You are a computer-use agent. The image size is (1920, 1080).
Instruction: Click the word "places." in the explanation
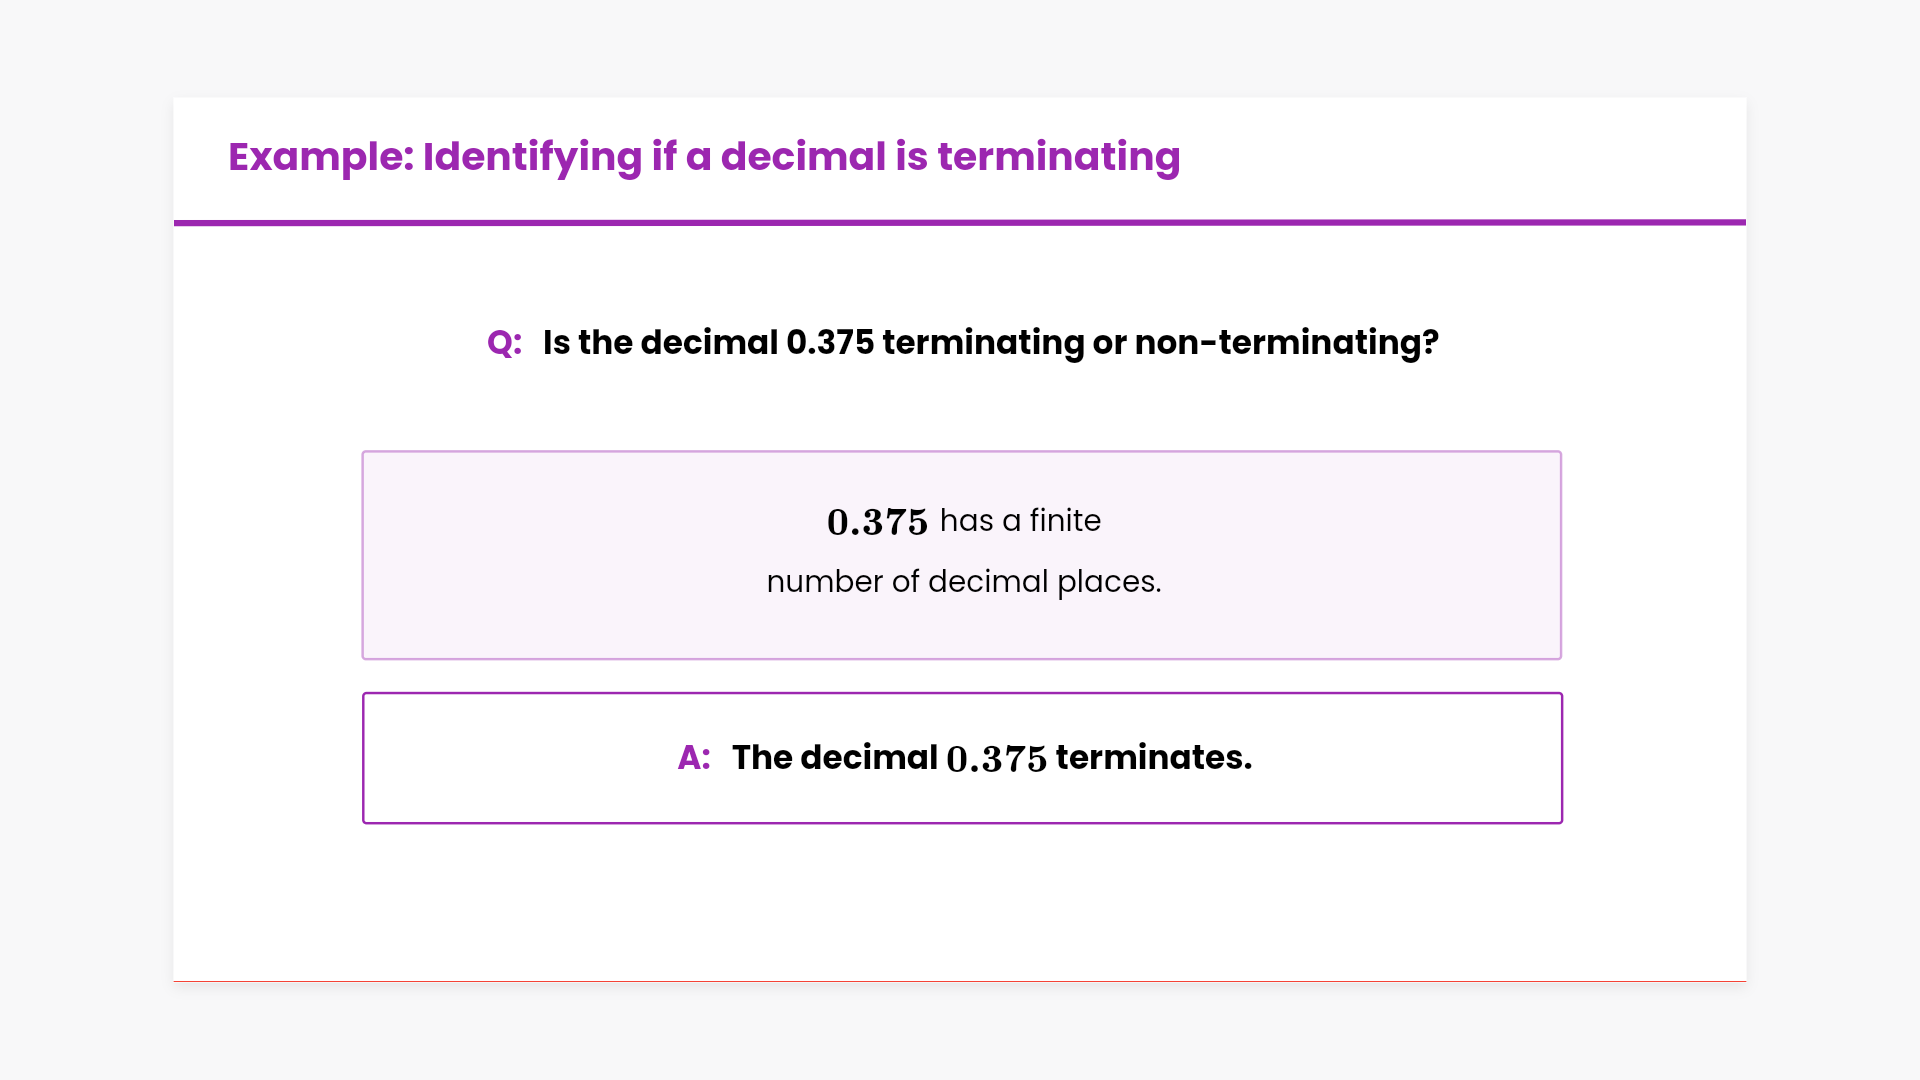(1109, 582)
